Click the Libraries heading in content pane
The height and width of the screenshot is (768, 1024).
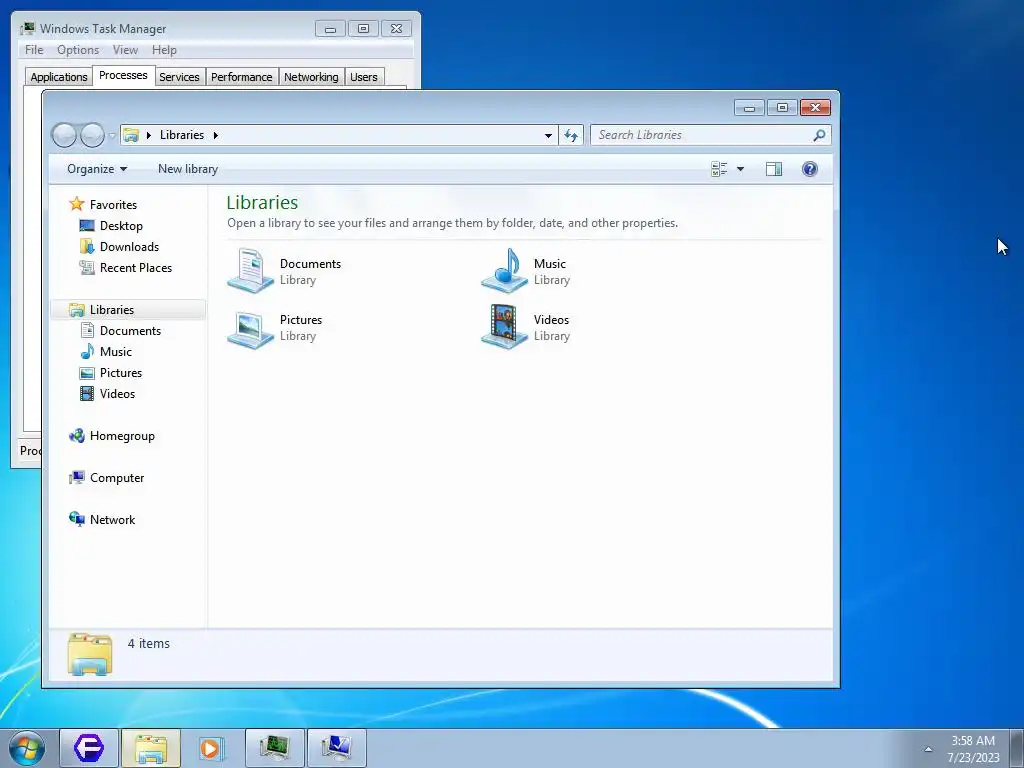click(263, 202)
